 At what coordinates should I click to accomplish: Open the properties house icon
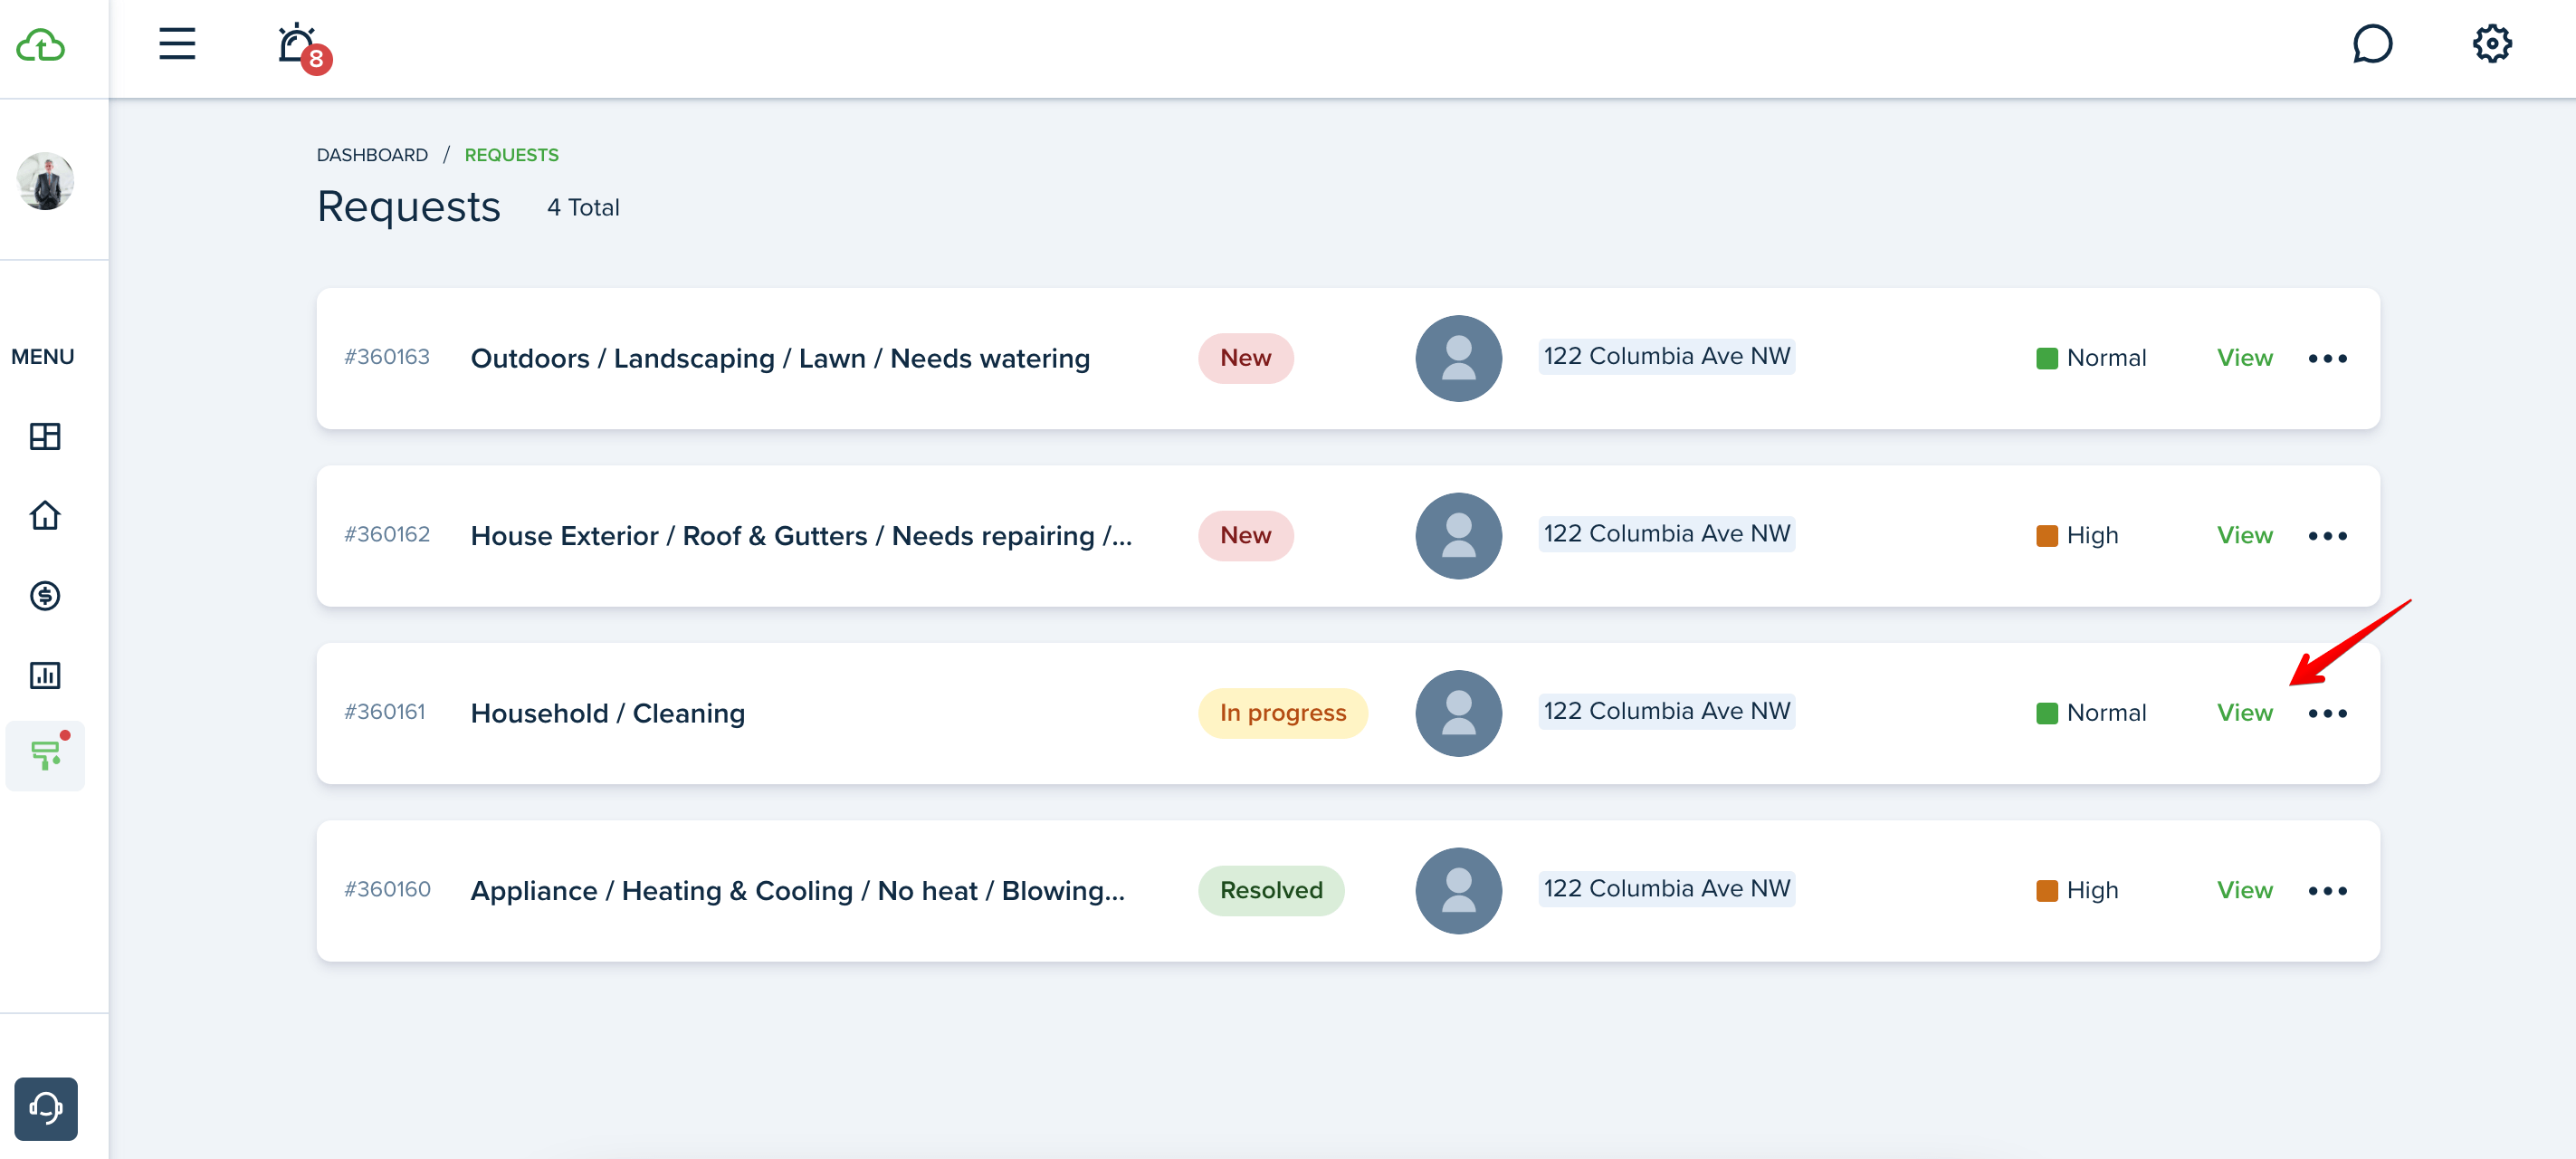[45, 516]
